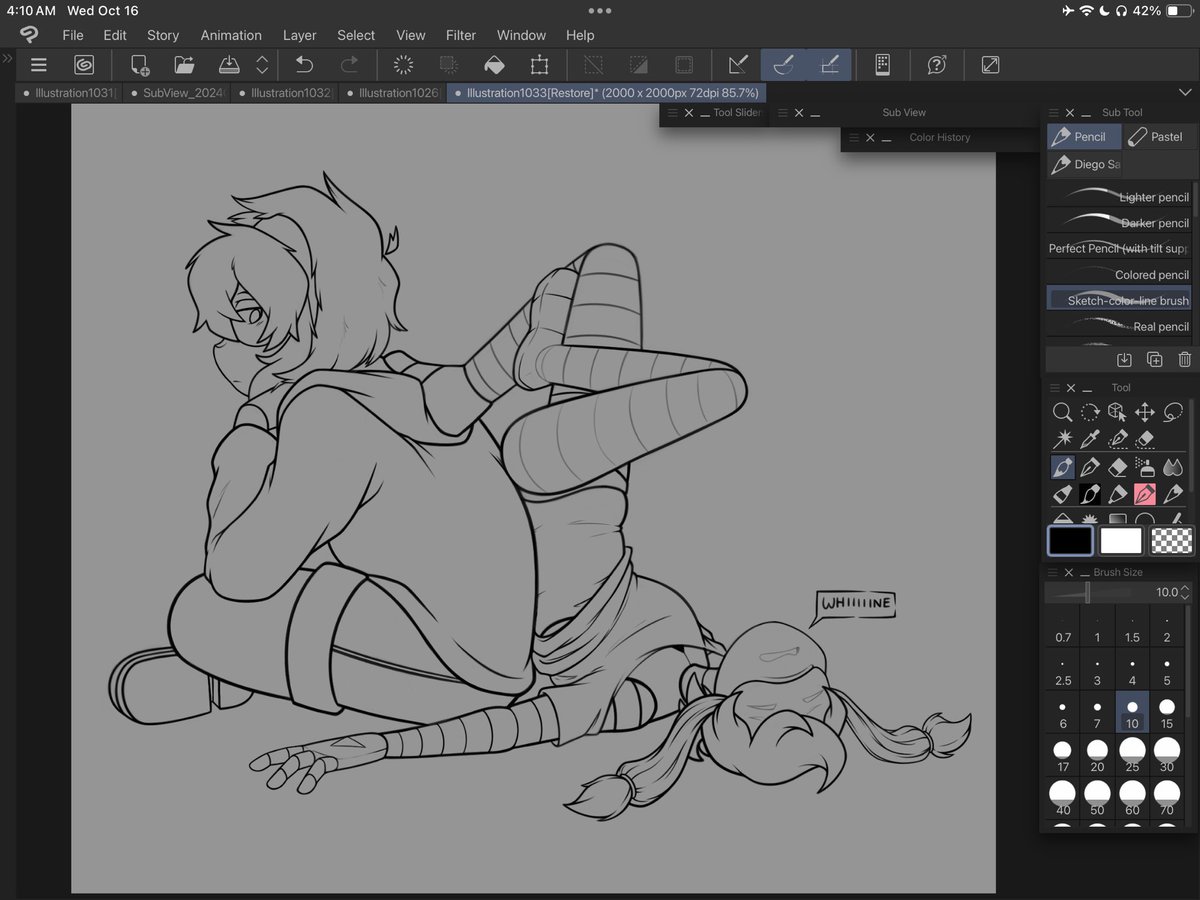Select the Lasso selection tool

pyautogui.click(x=1173, y=412)
